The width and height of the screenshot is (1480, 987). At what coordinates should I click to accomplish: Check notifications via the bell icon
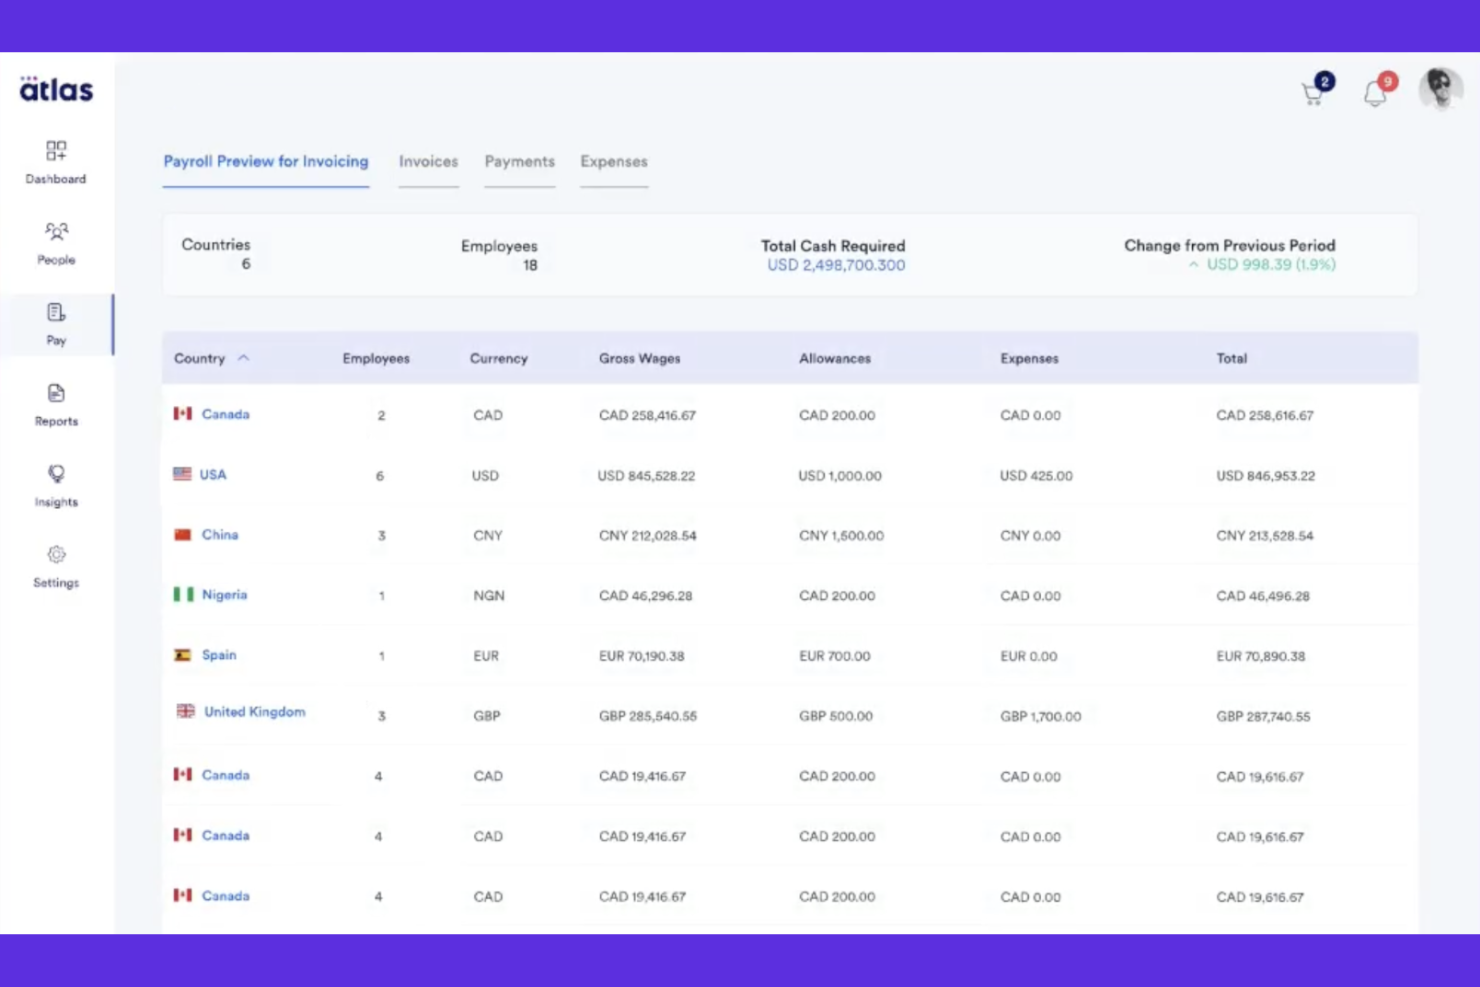tap(1374, 92)
